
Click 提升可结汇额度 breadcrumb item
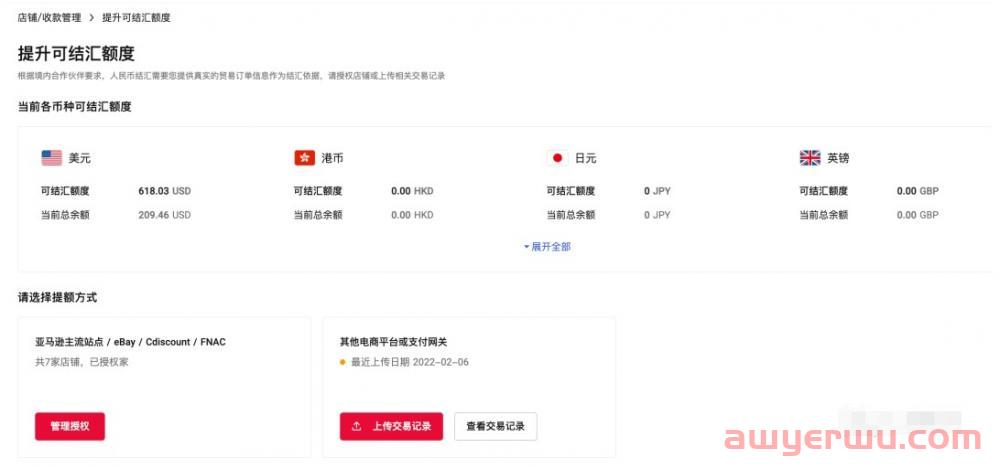(x=136, y=18)
